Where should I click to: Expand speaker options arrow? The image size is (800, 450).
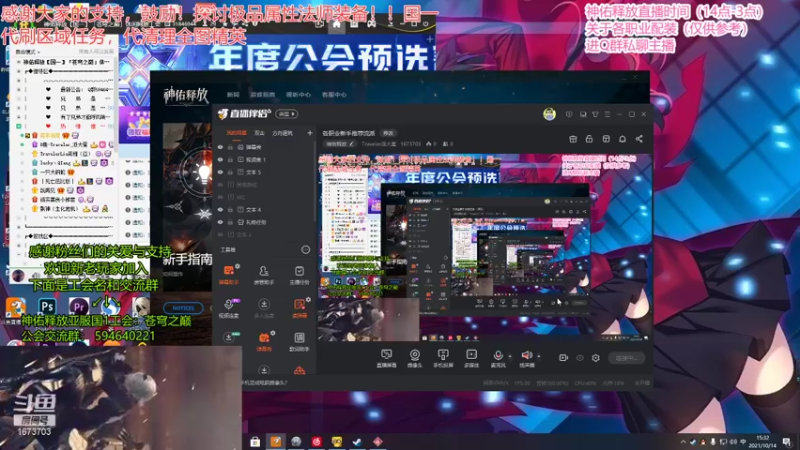pyautogui.click(x=539, y=356)
